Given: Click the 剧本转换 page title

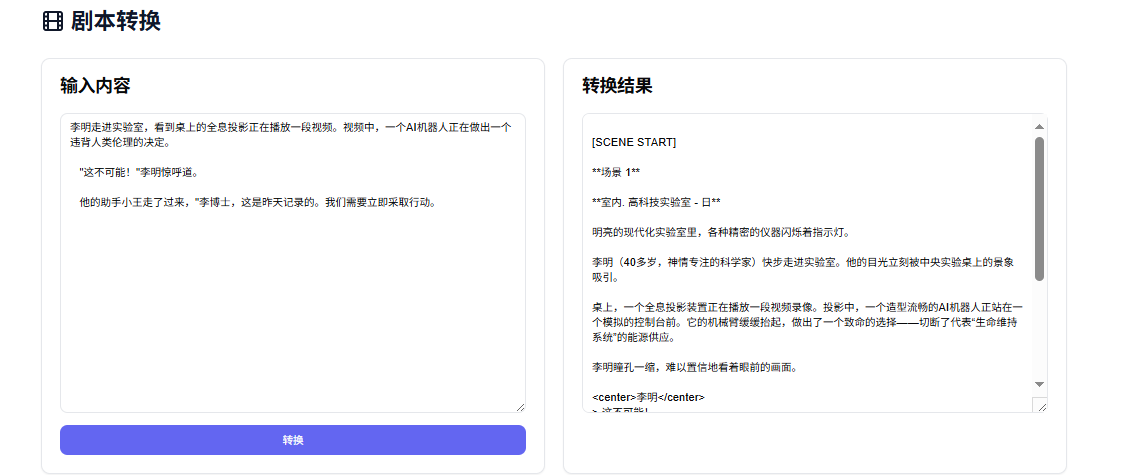Looking at the screenshot, I should (x=116, y=21).
